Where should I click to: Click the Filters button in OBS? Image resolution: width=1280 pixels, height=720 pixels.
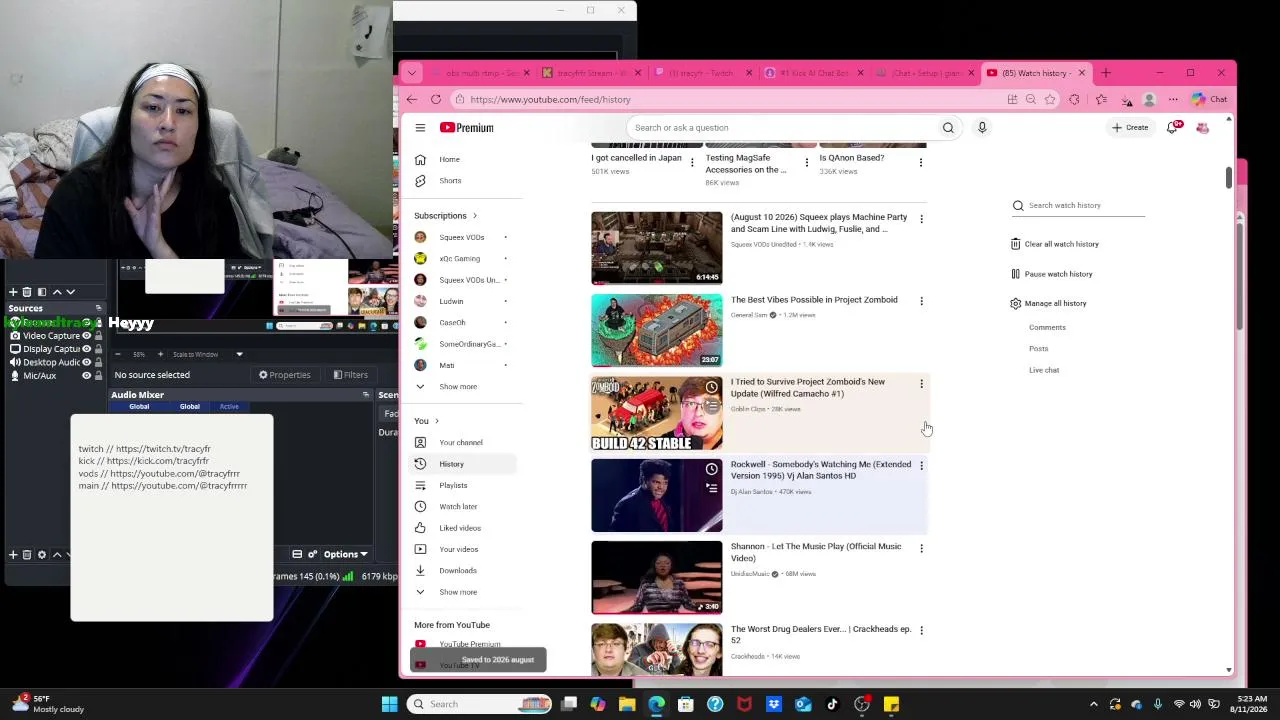[x=350, y=375]
